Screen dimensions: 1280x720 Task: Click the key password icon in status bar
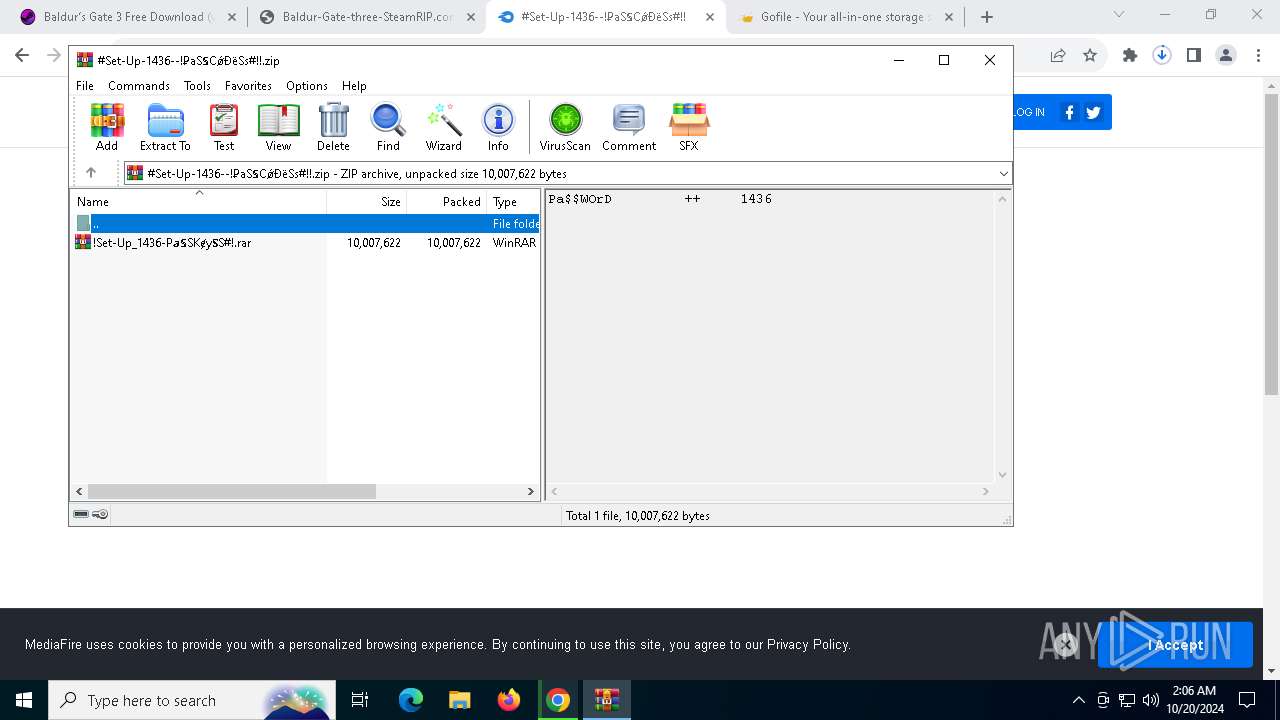(100, 514)
